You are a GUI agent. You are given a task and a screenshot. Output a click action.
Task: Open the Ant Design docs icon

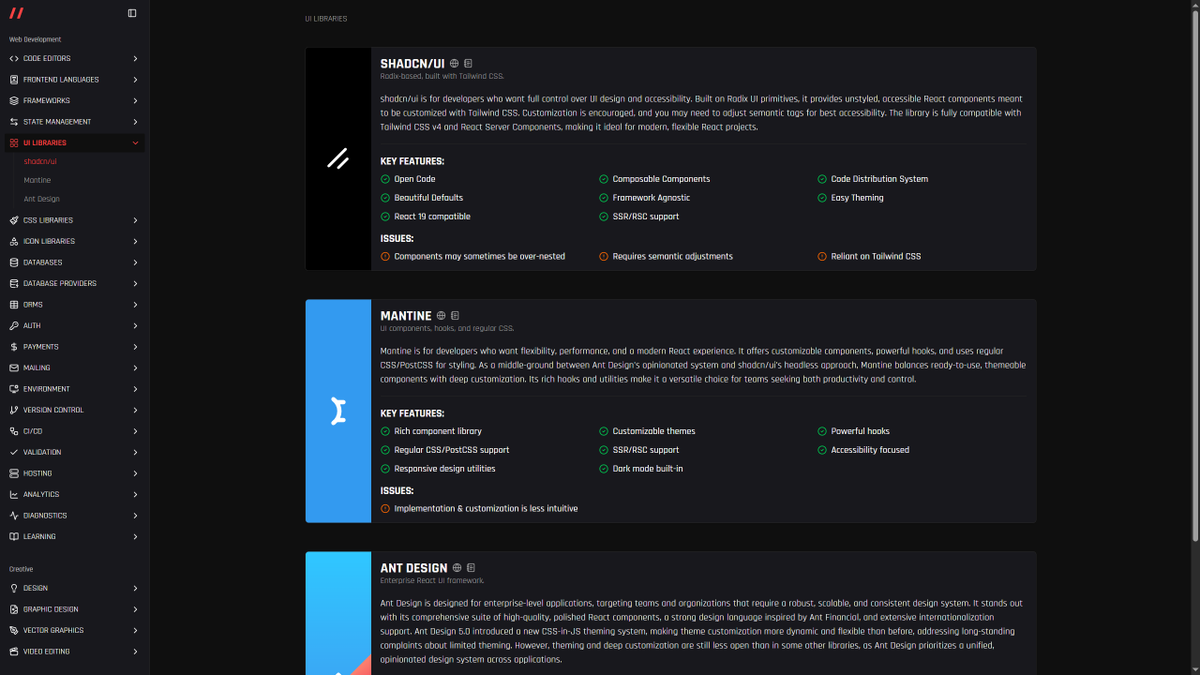(471, 568)
